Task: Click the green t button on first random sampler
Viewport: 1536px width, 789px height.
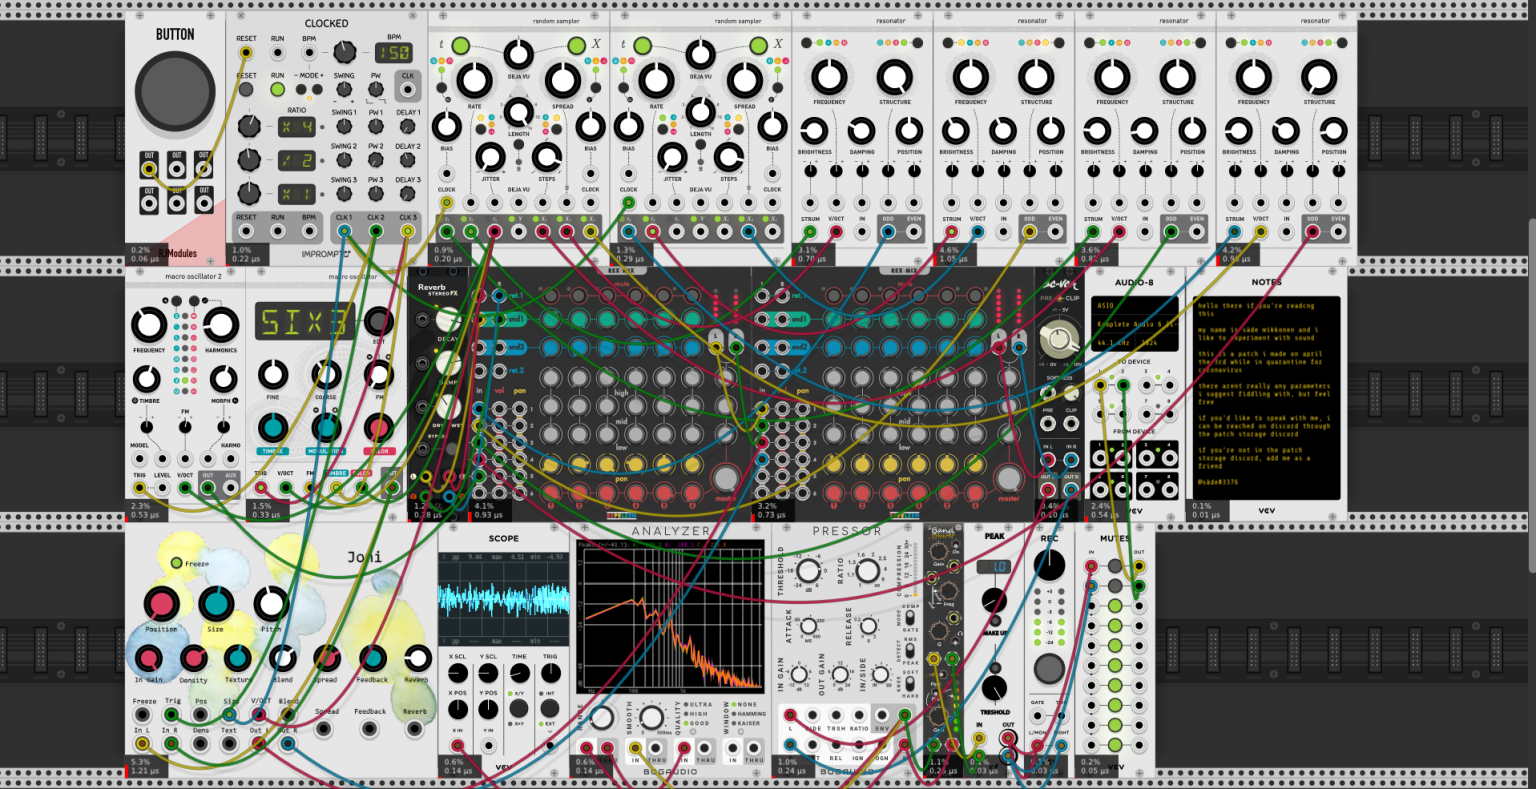Action: coord(460,45)
